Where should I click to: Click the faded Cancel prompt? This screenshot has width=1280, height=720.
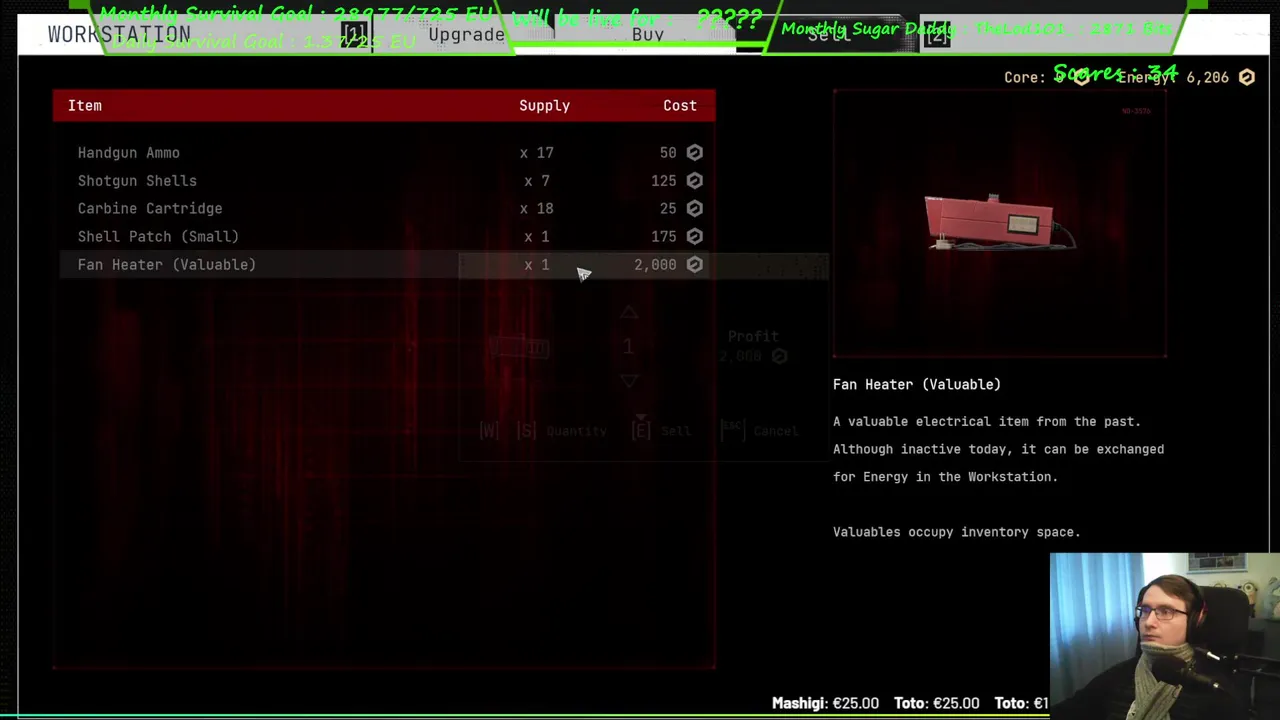point(762,431)
